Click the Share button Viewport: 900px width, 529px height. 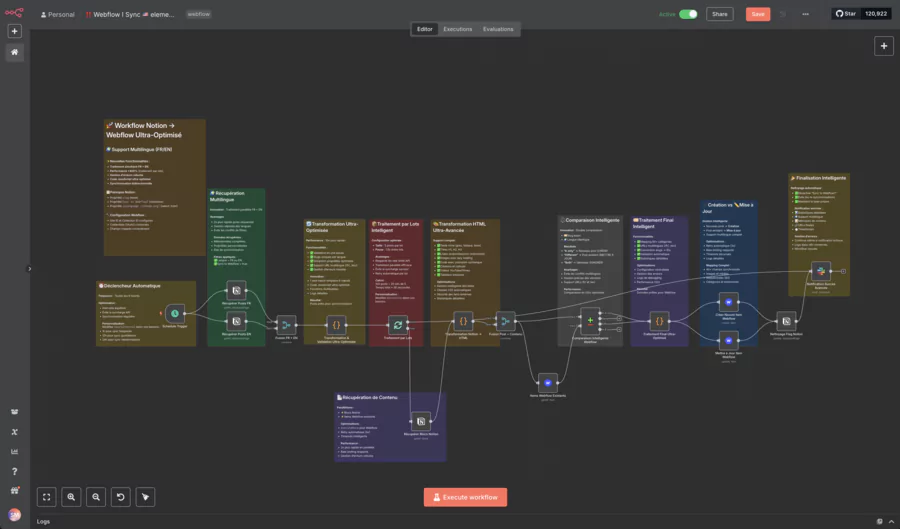pos(720,14)
